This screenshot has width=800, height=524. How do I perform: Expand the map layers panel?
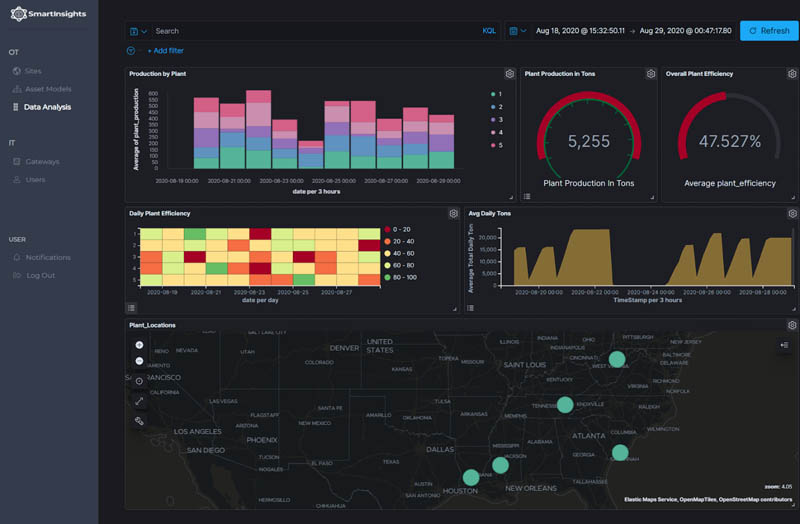(784, 345)
